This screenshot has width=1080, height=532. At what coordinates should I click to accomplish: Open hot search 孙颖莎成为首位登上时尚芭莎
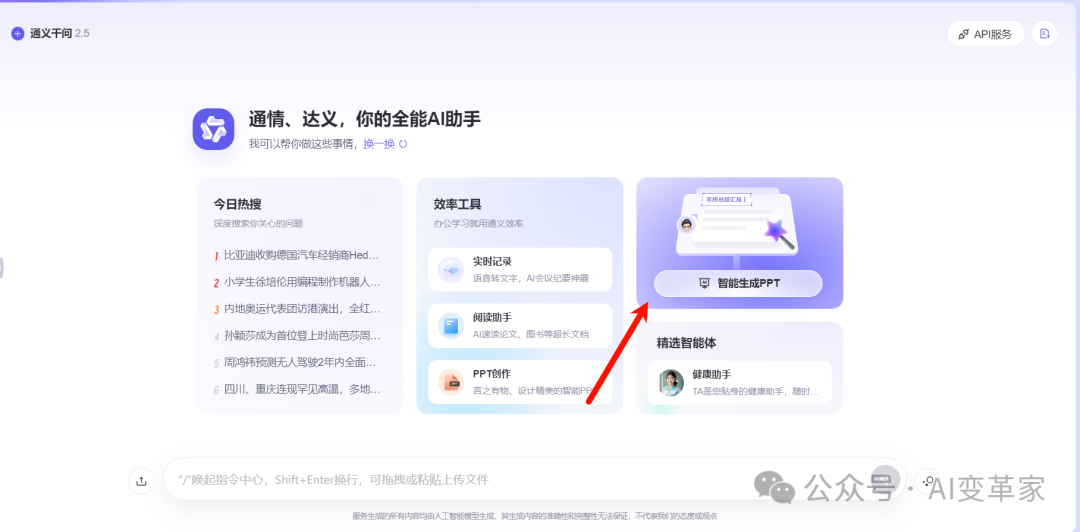pyautogui.click(x=297, y=336)
